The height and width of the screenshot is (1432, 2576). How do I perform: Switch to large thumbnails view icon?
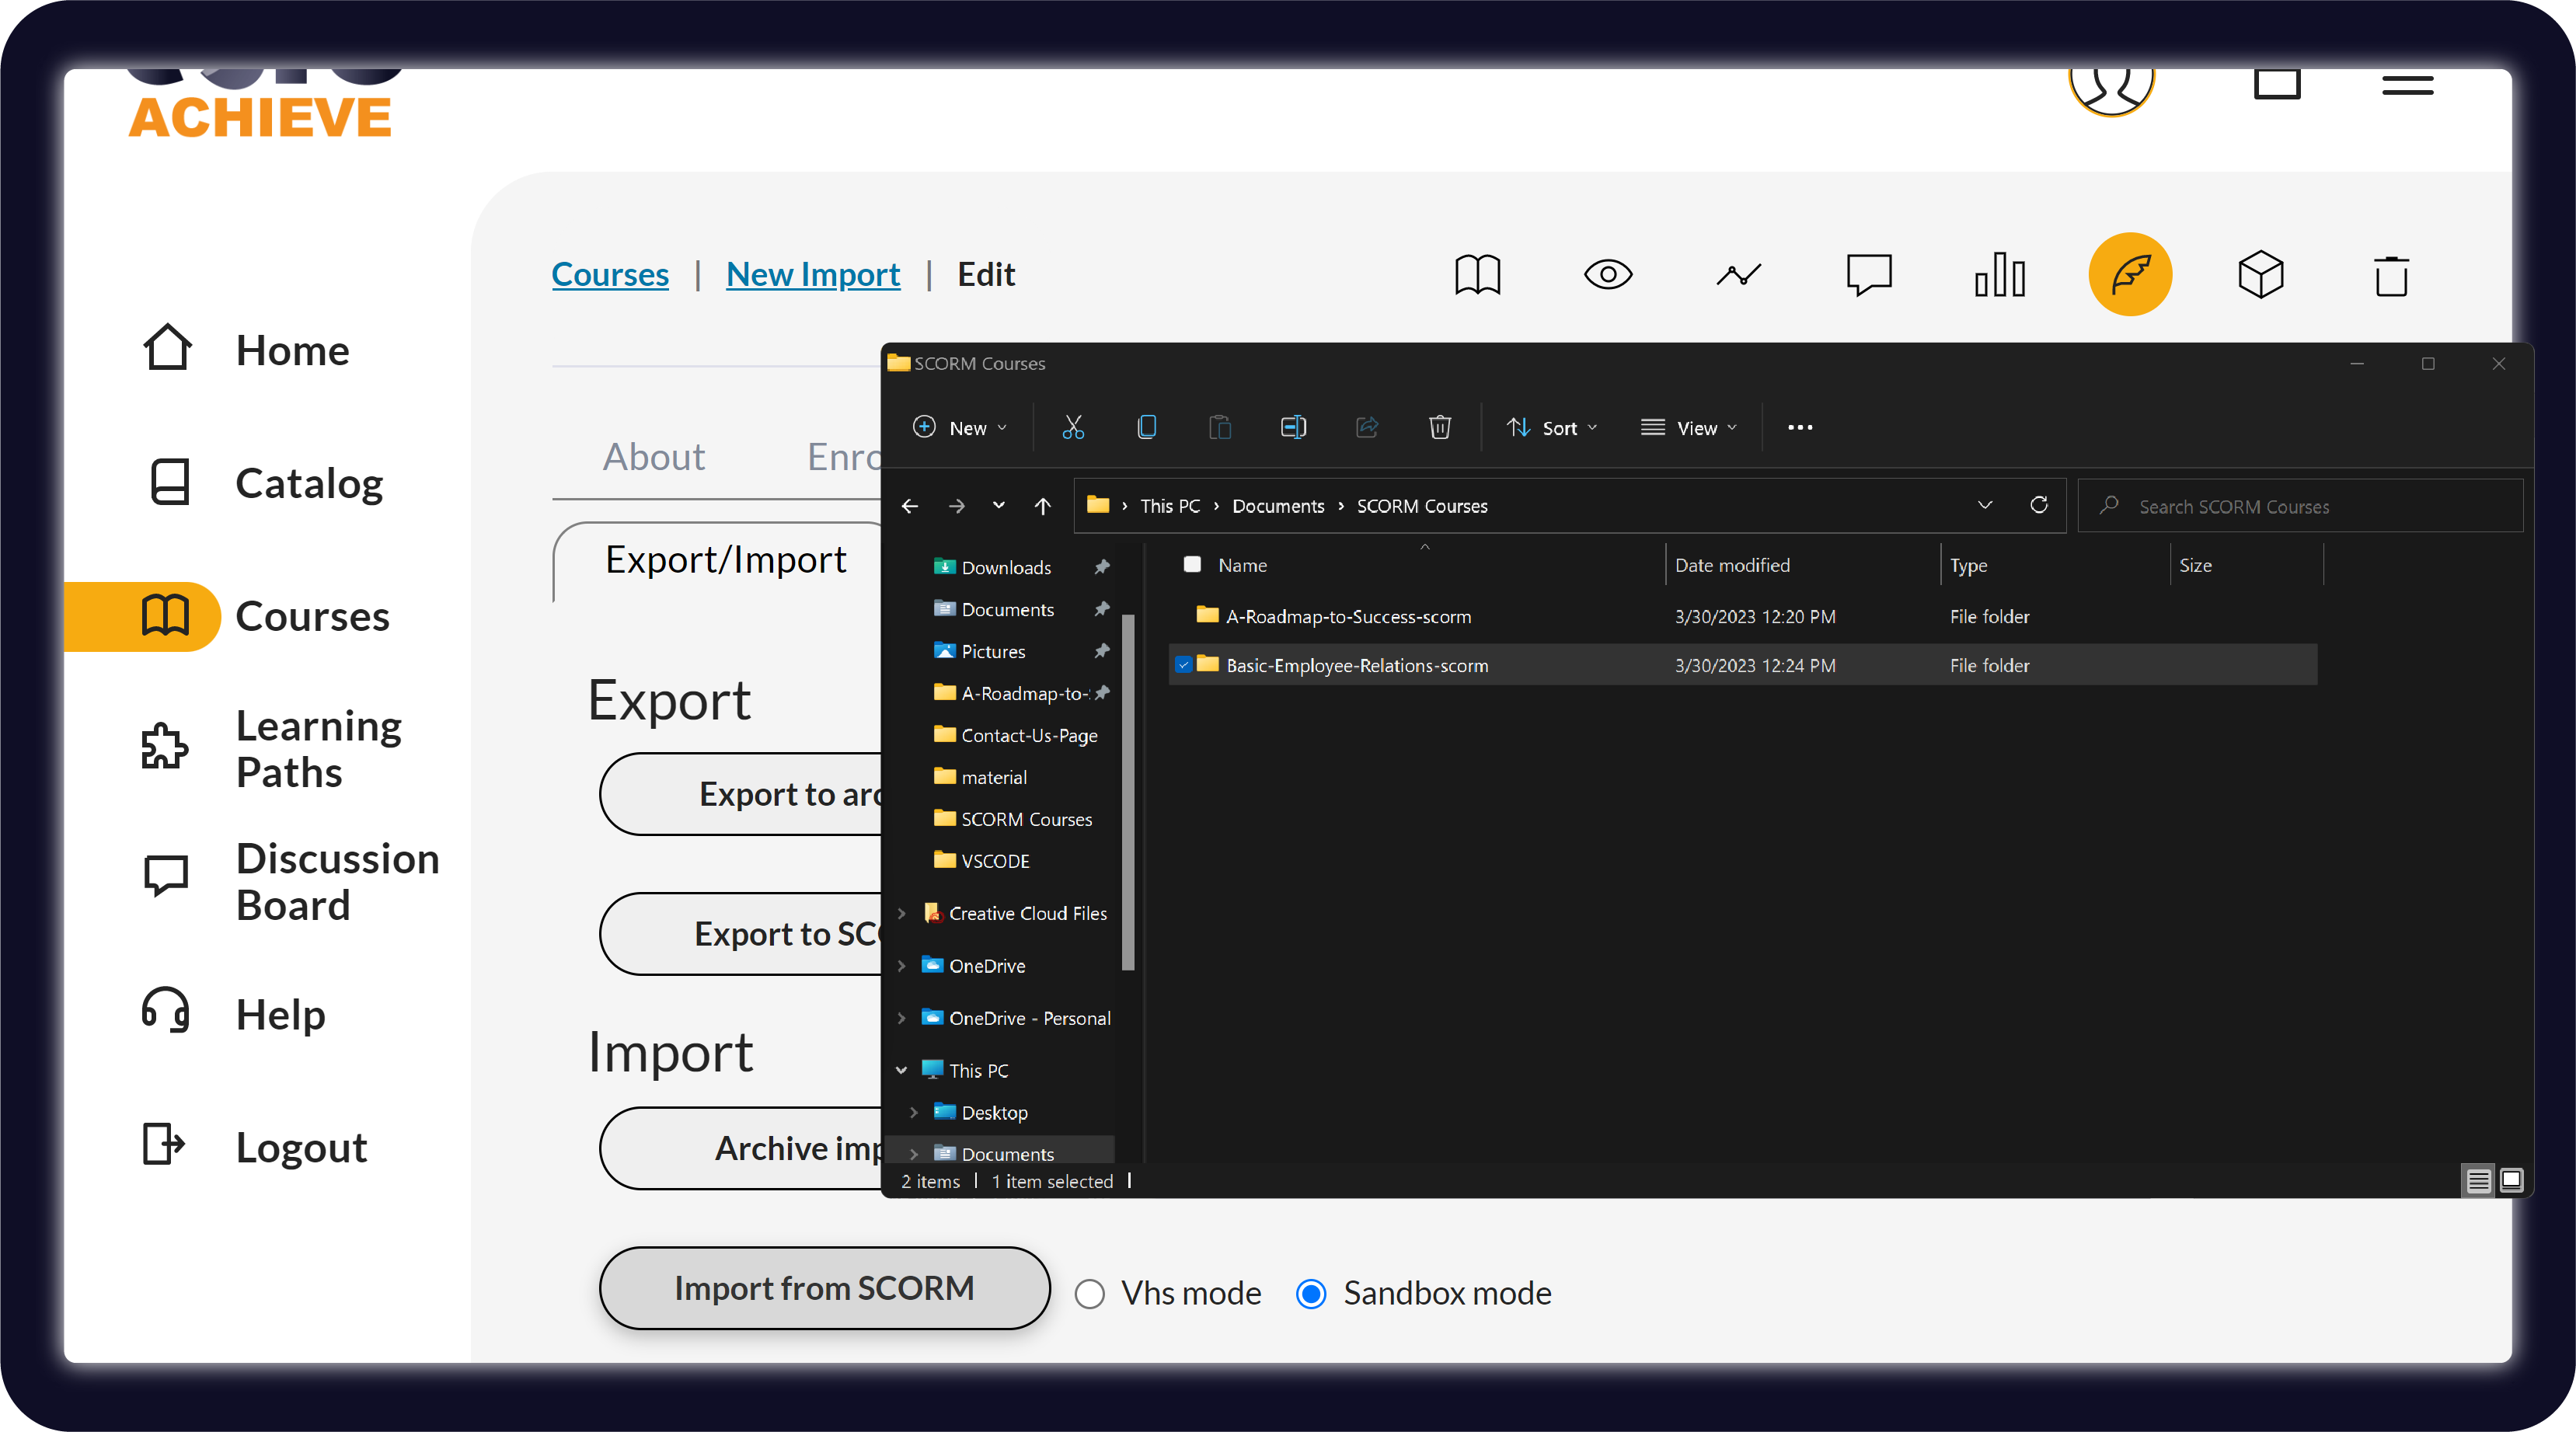[2511, 1181]
